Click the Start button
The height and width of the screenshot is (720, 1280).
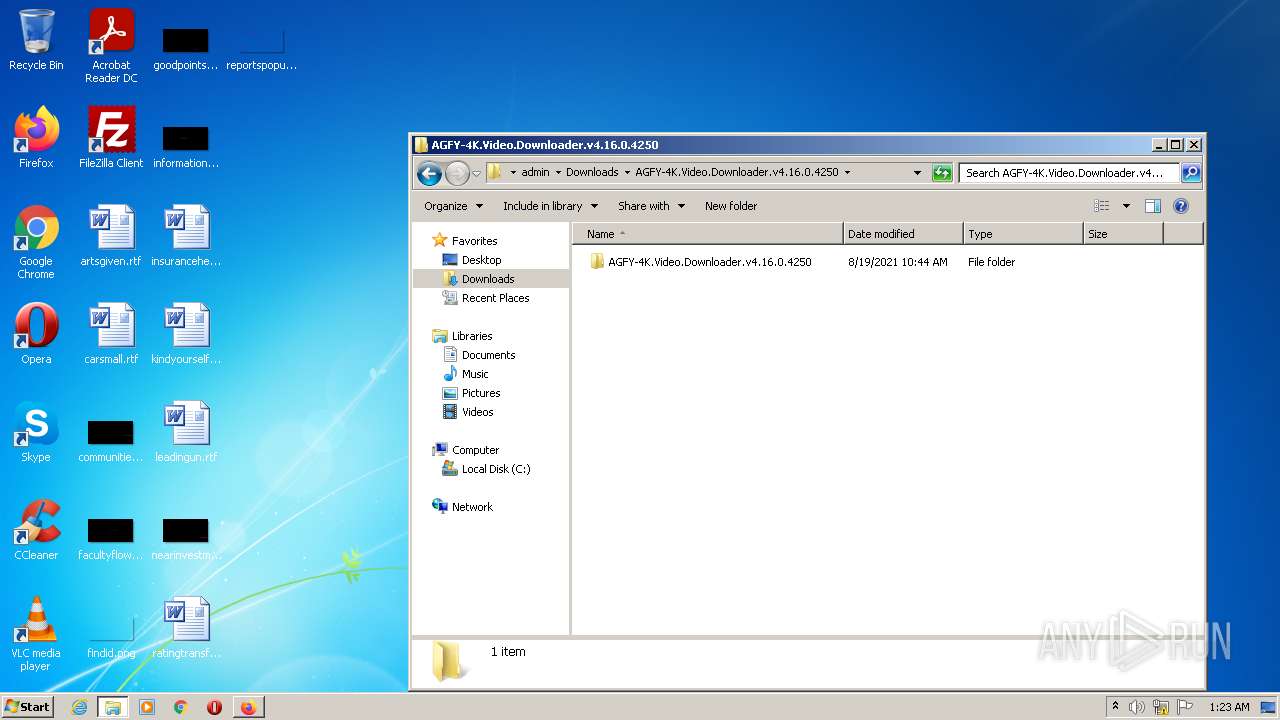click(28, 707)
